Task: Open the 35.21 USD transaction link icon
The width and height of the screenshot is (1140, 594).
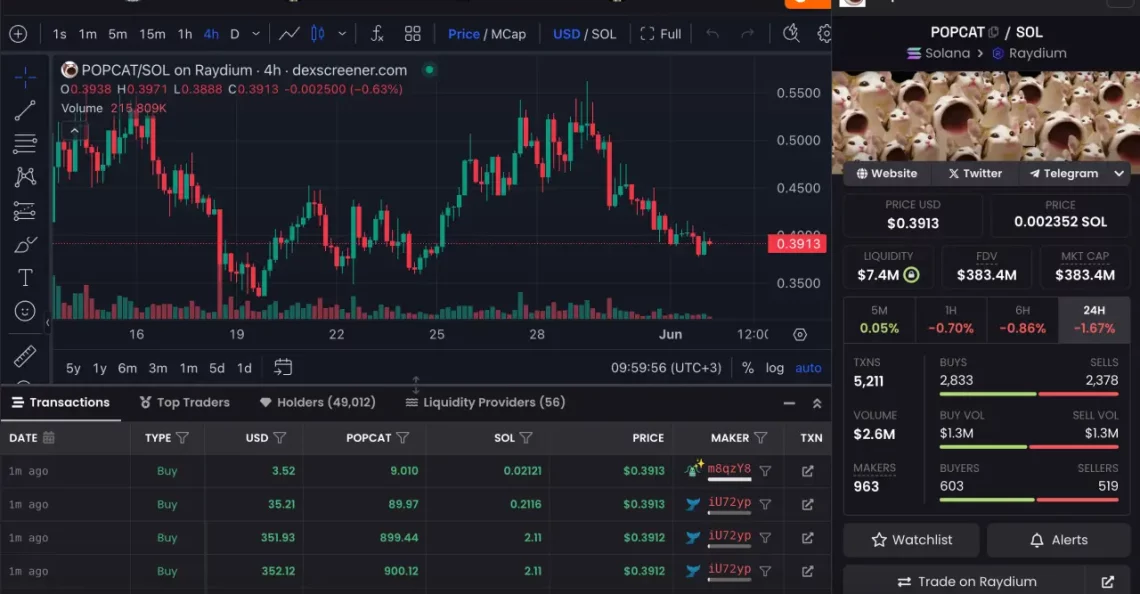Action: (x=807, y=505)
